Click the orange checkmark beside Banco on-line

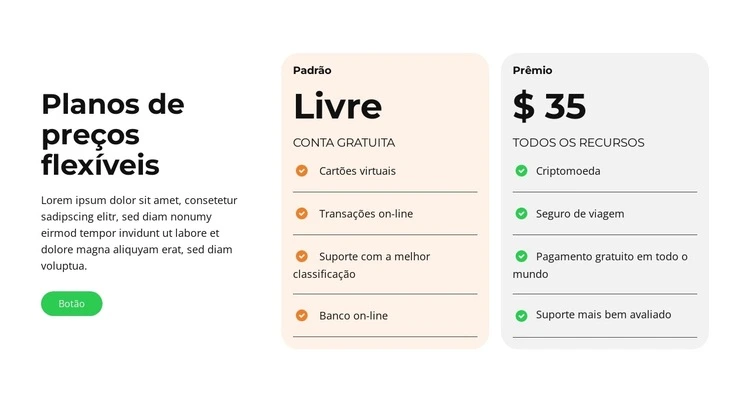pos(301,316)
